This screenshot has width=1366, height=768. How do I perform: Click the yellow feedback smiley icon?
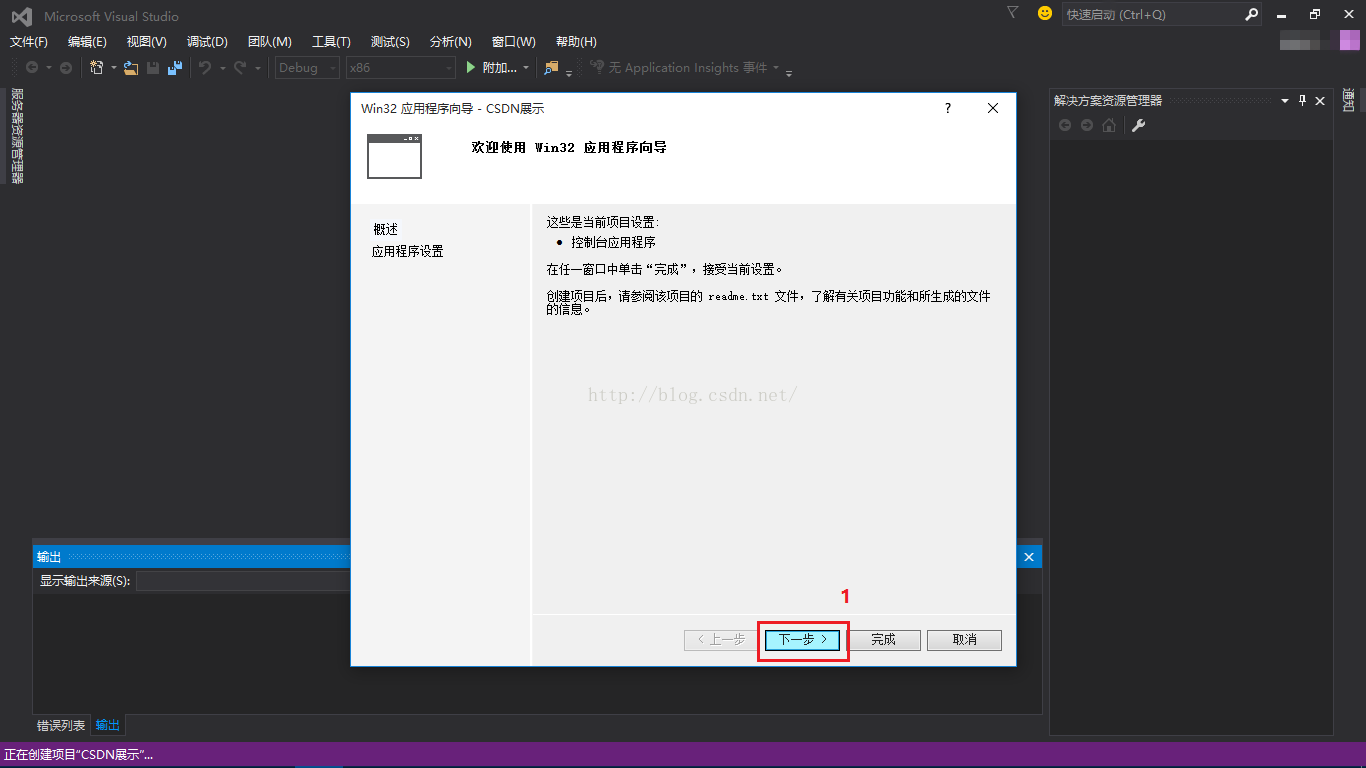(x=1045, y=13)
